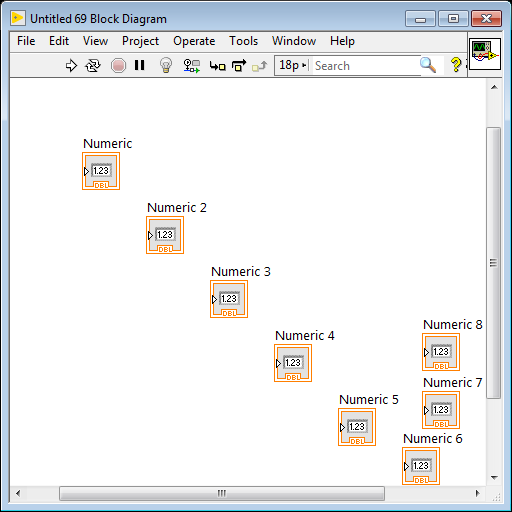The height and width of the screenshot is (512, 512).
Task: Open Context Help question mark
Action: (x=456, y=65)
